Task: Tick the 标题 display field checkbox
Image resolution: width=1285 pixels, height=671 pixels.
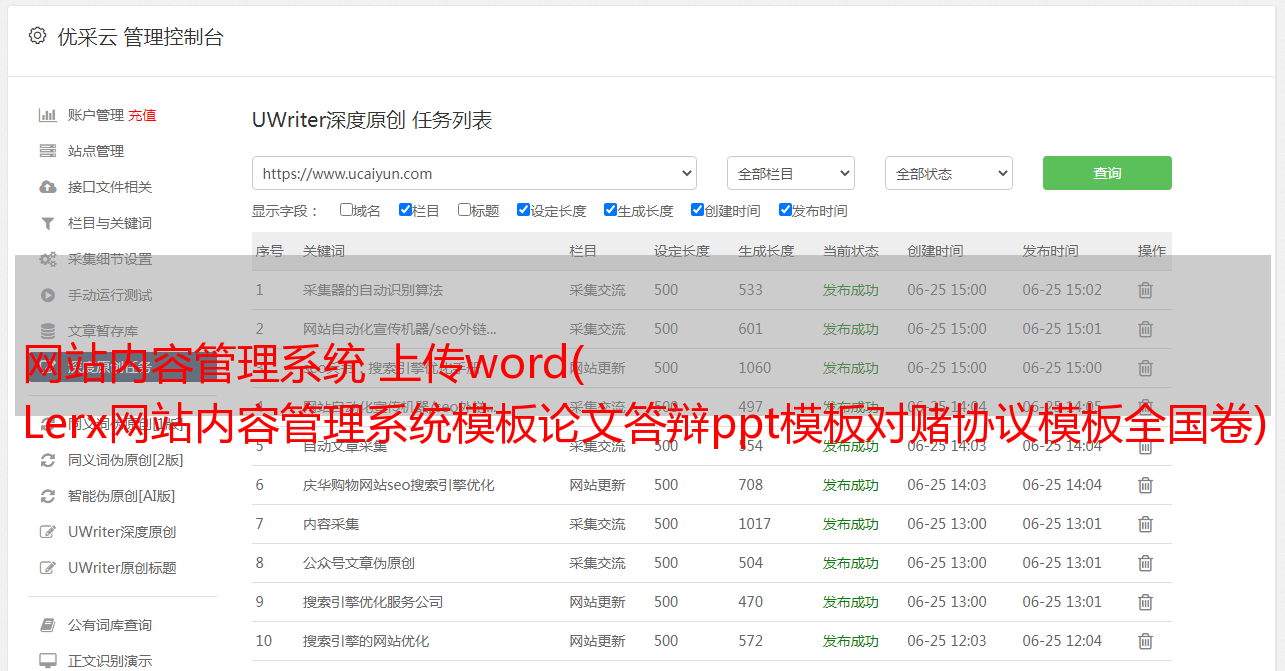Action: click(464, 210)
